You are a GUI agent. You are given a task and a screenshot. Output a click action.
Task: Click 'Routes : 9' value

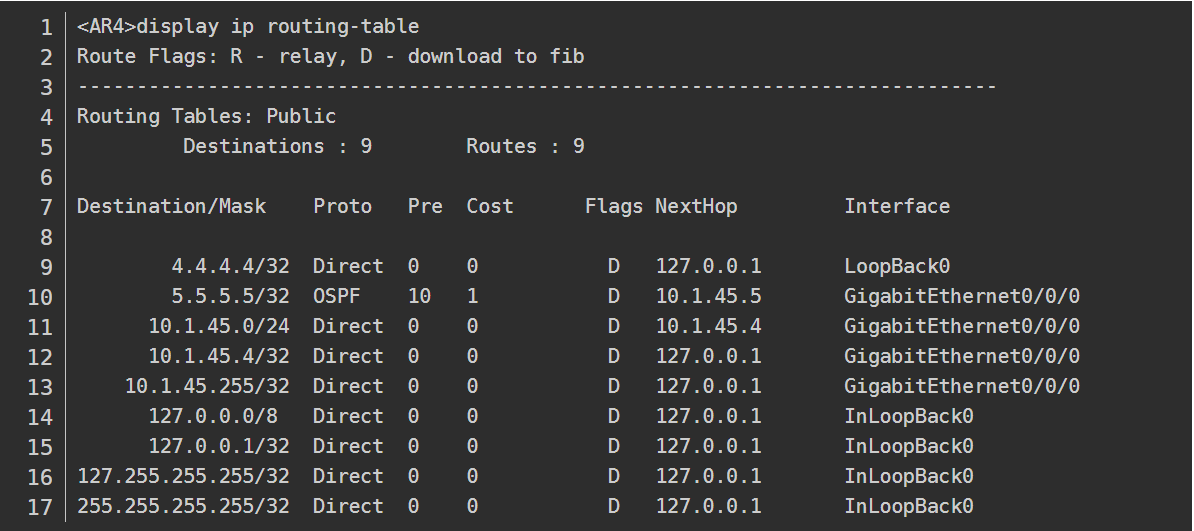coord(525,146)
